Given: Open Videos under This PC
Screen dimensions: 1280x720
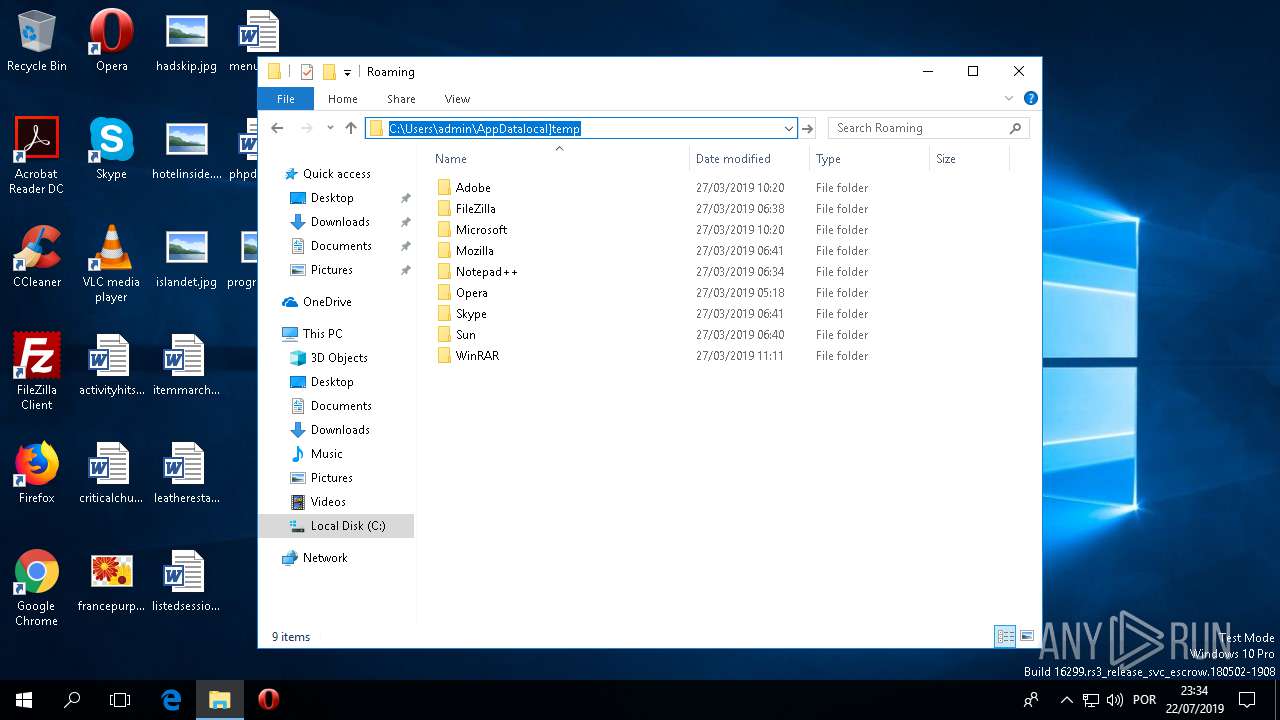Looking at the screenshot, I should [318, 502].
